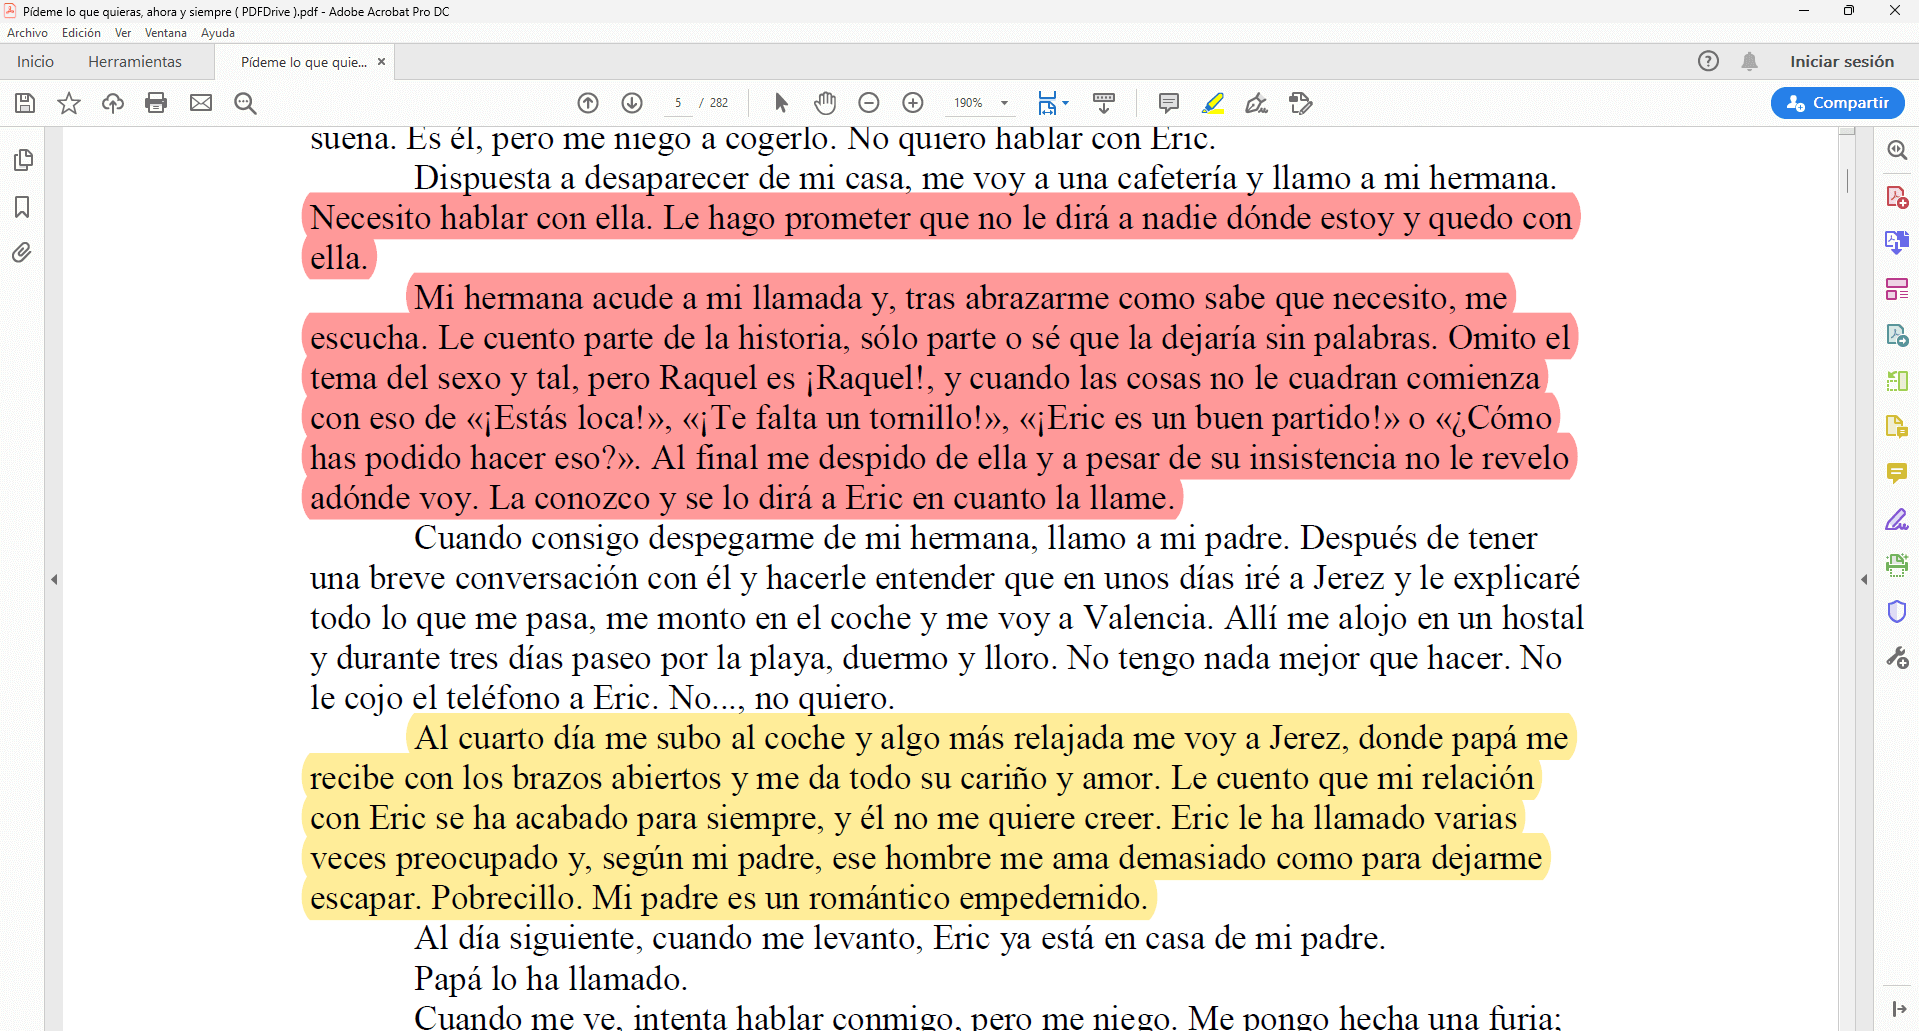Click the yellow highlighted paragraph about Jerez

940,817
